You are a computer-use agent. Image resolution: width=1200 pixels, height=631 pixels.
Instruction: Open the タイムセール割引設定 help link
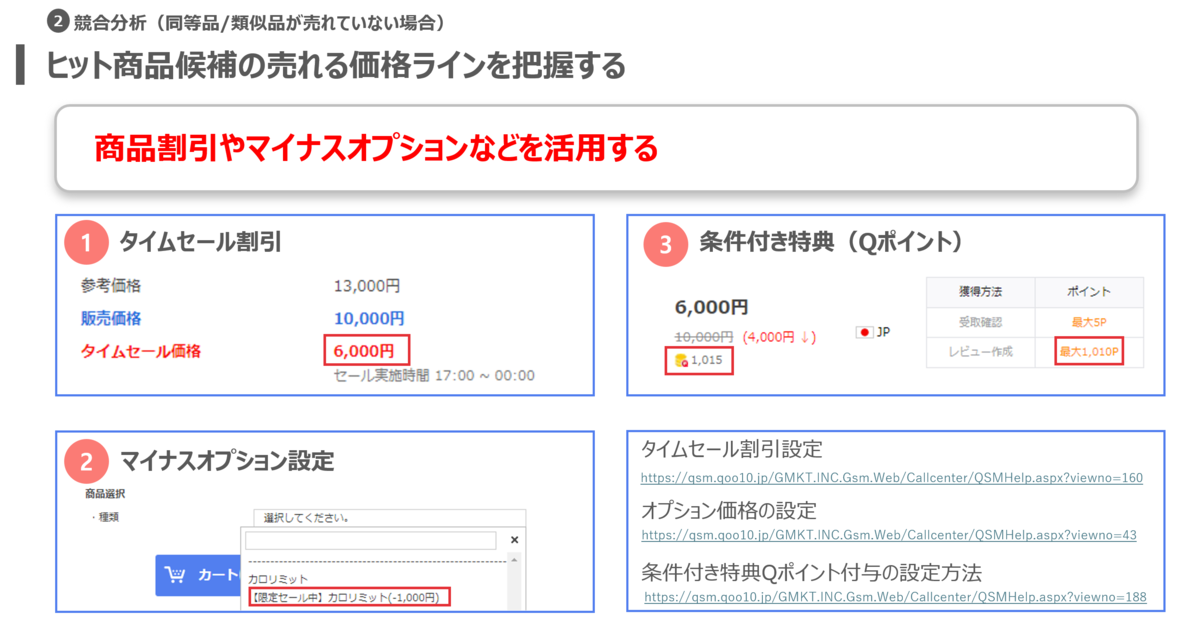(x=890, y=477)
